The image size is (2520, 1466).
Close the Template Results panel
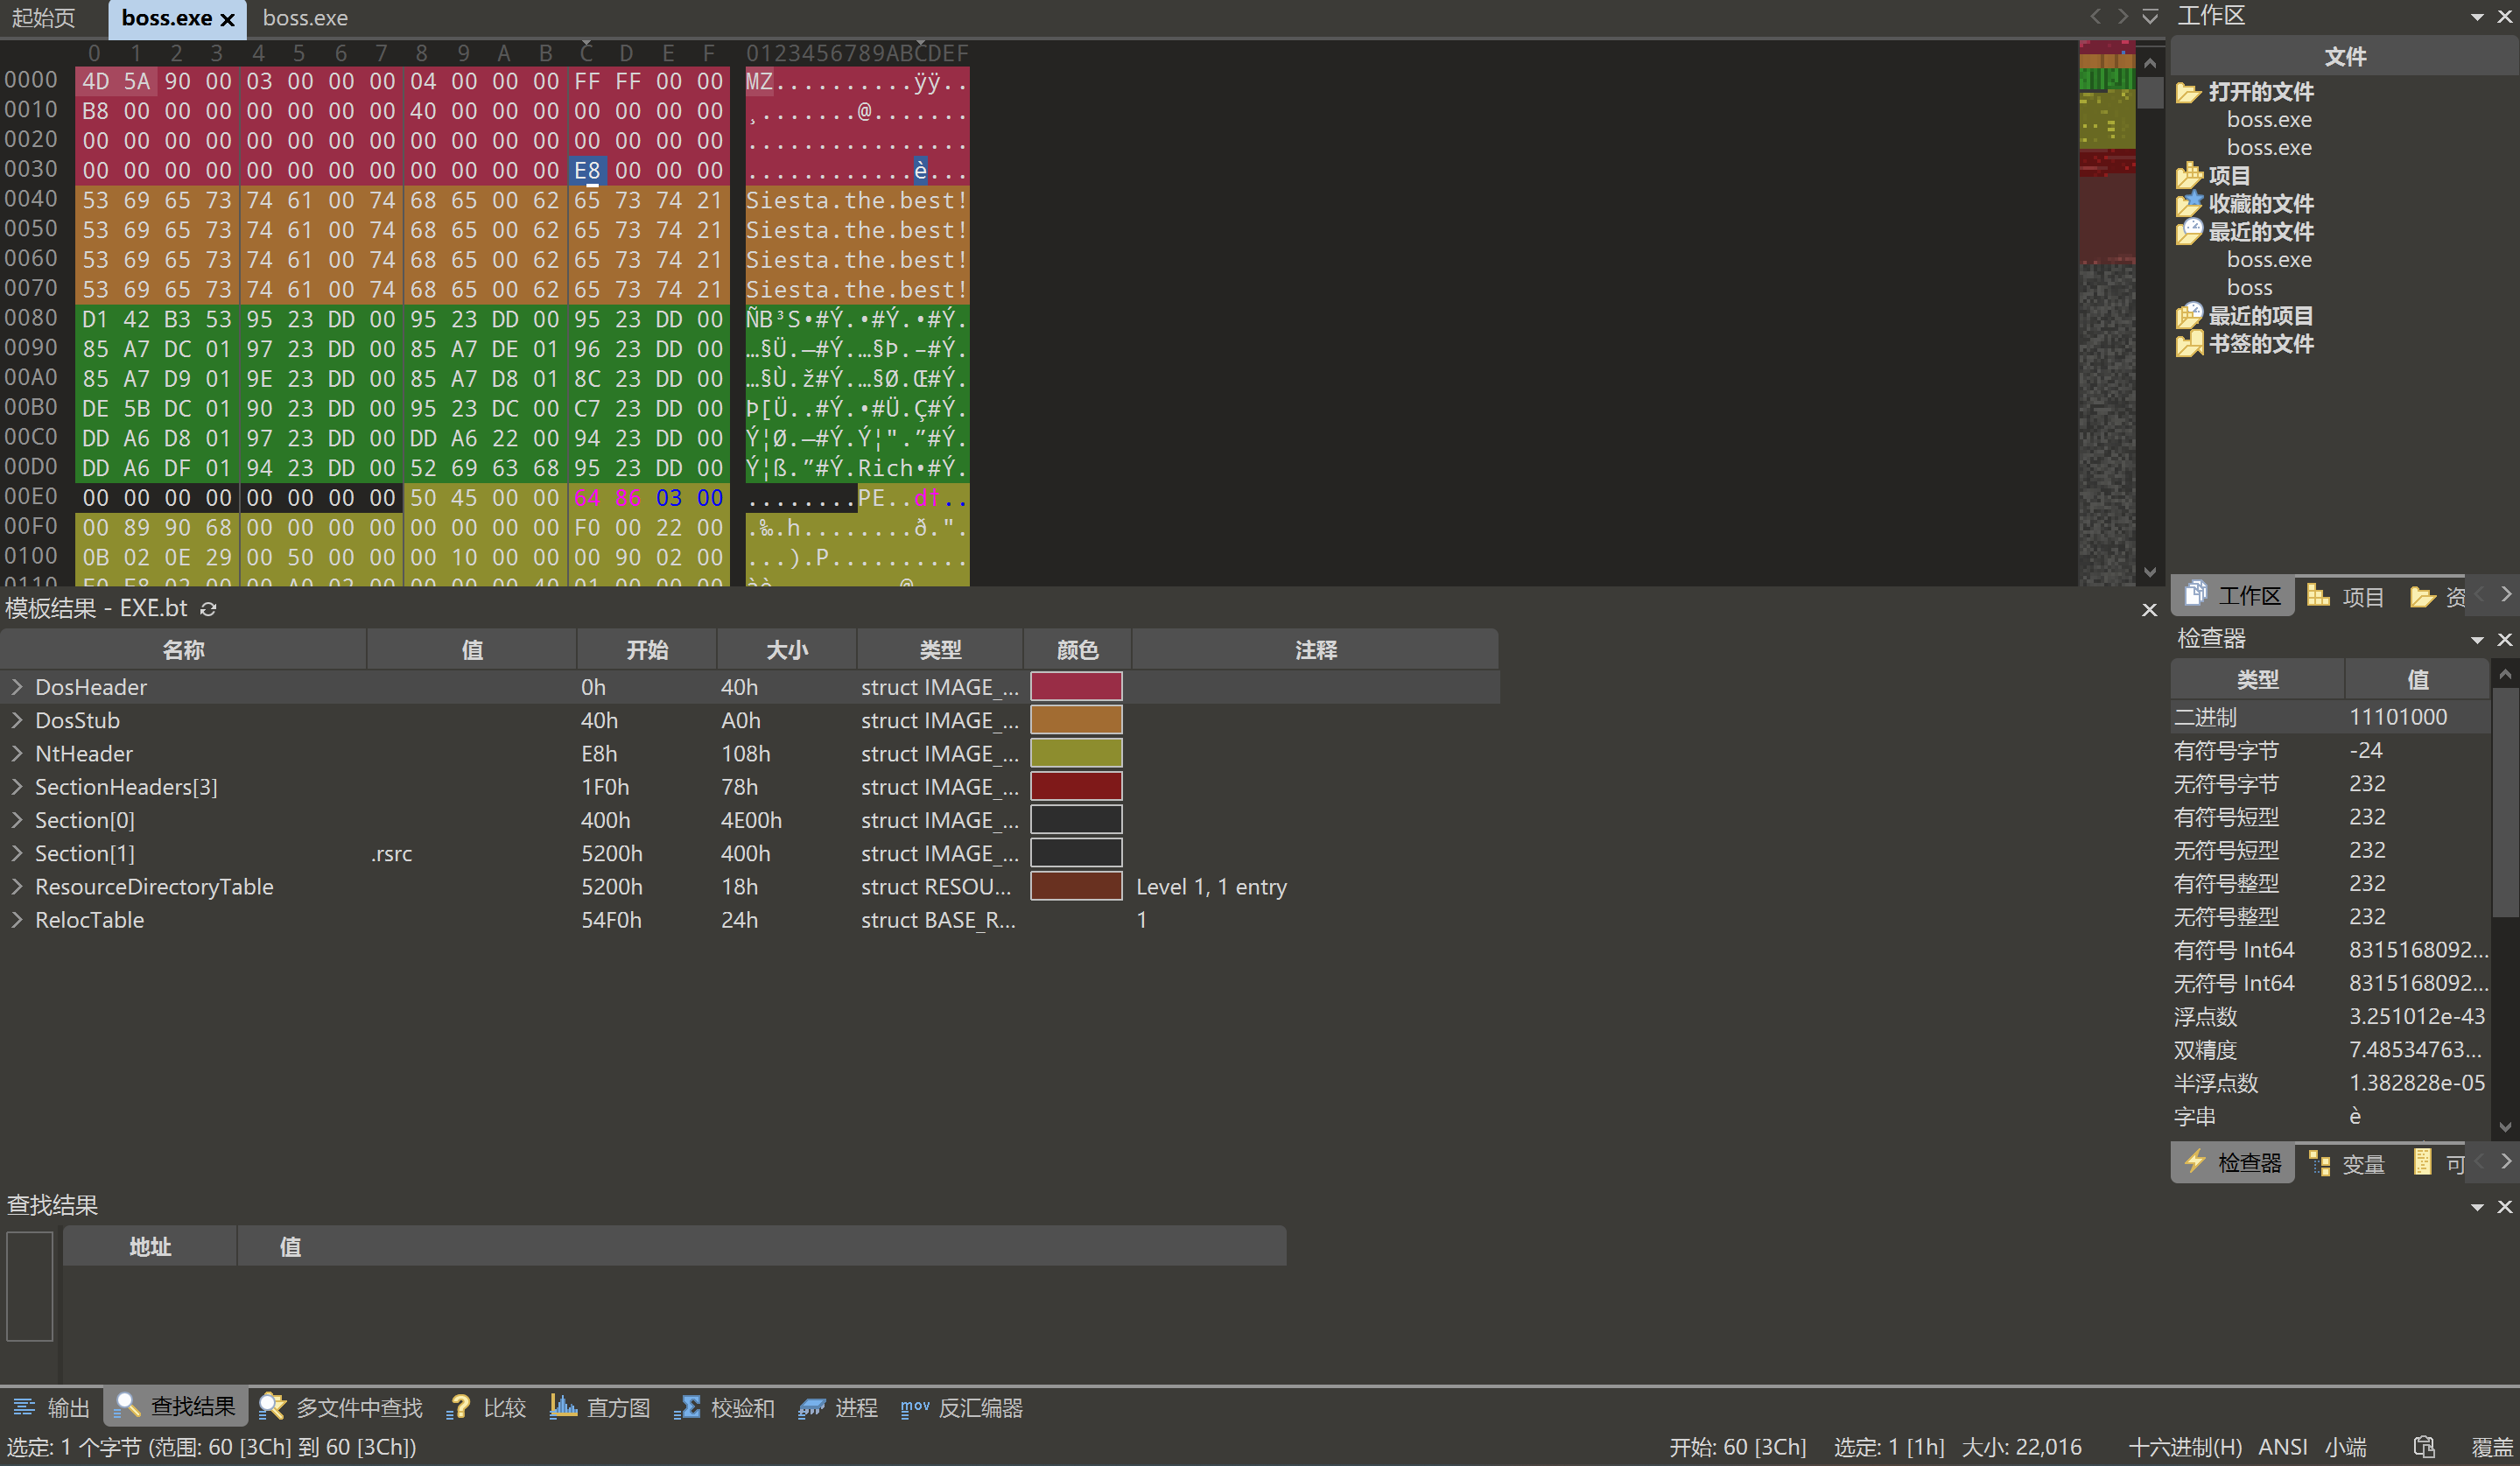click(x=2149, y=609)
